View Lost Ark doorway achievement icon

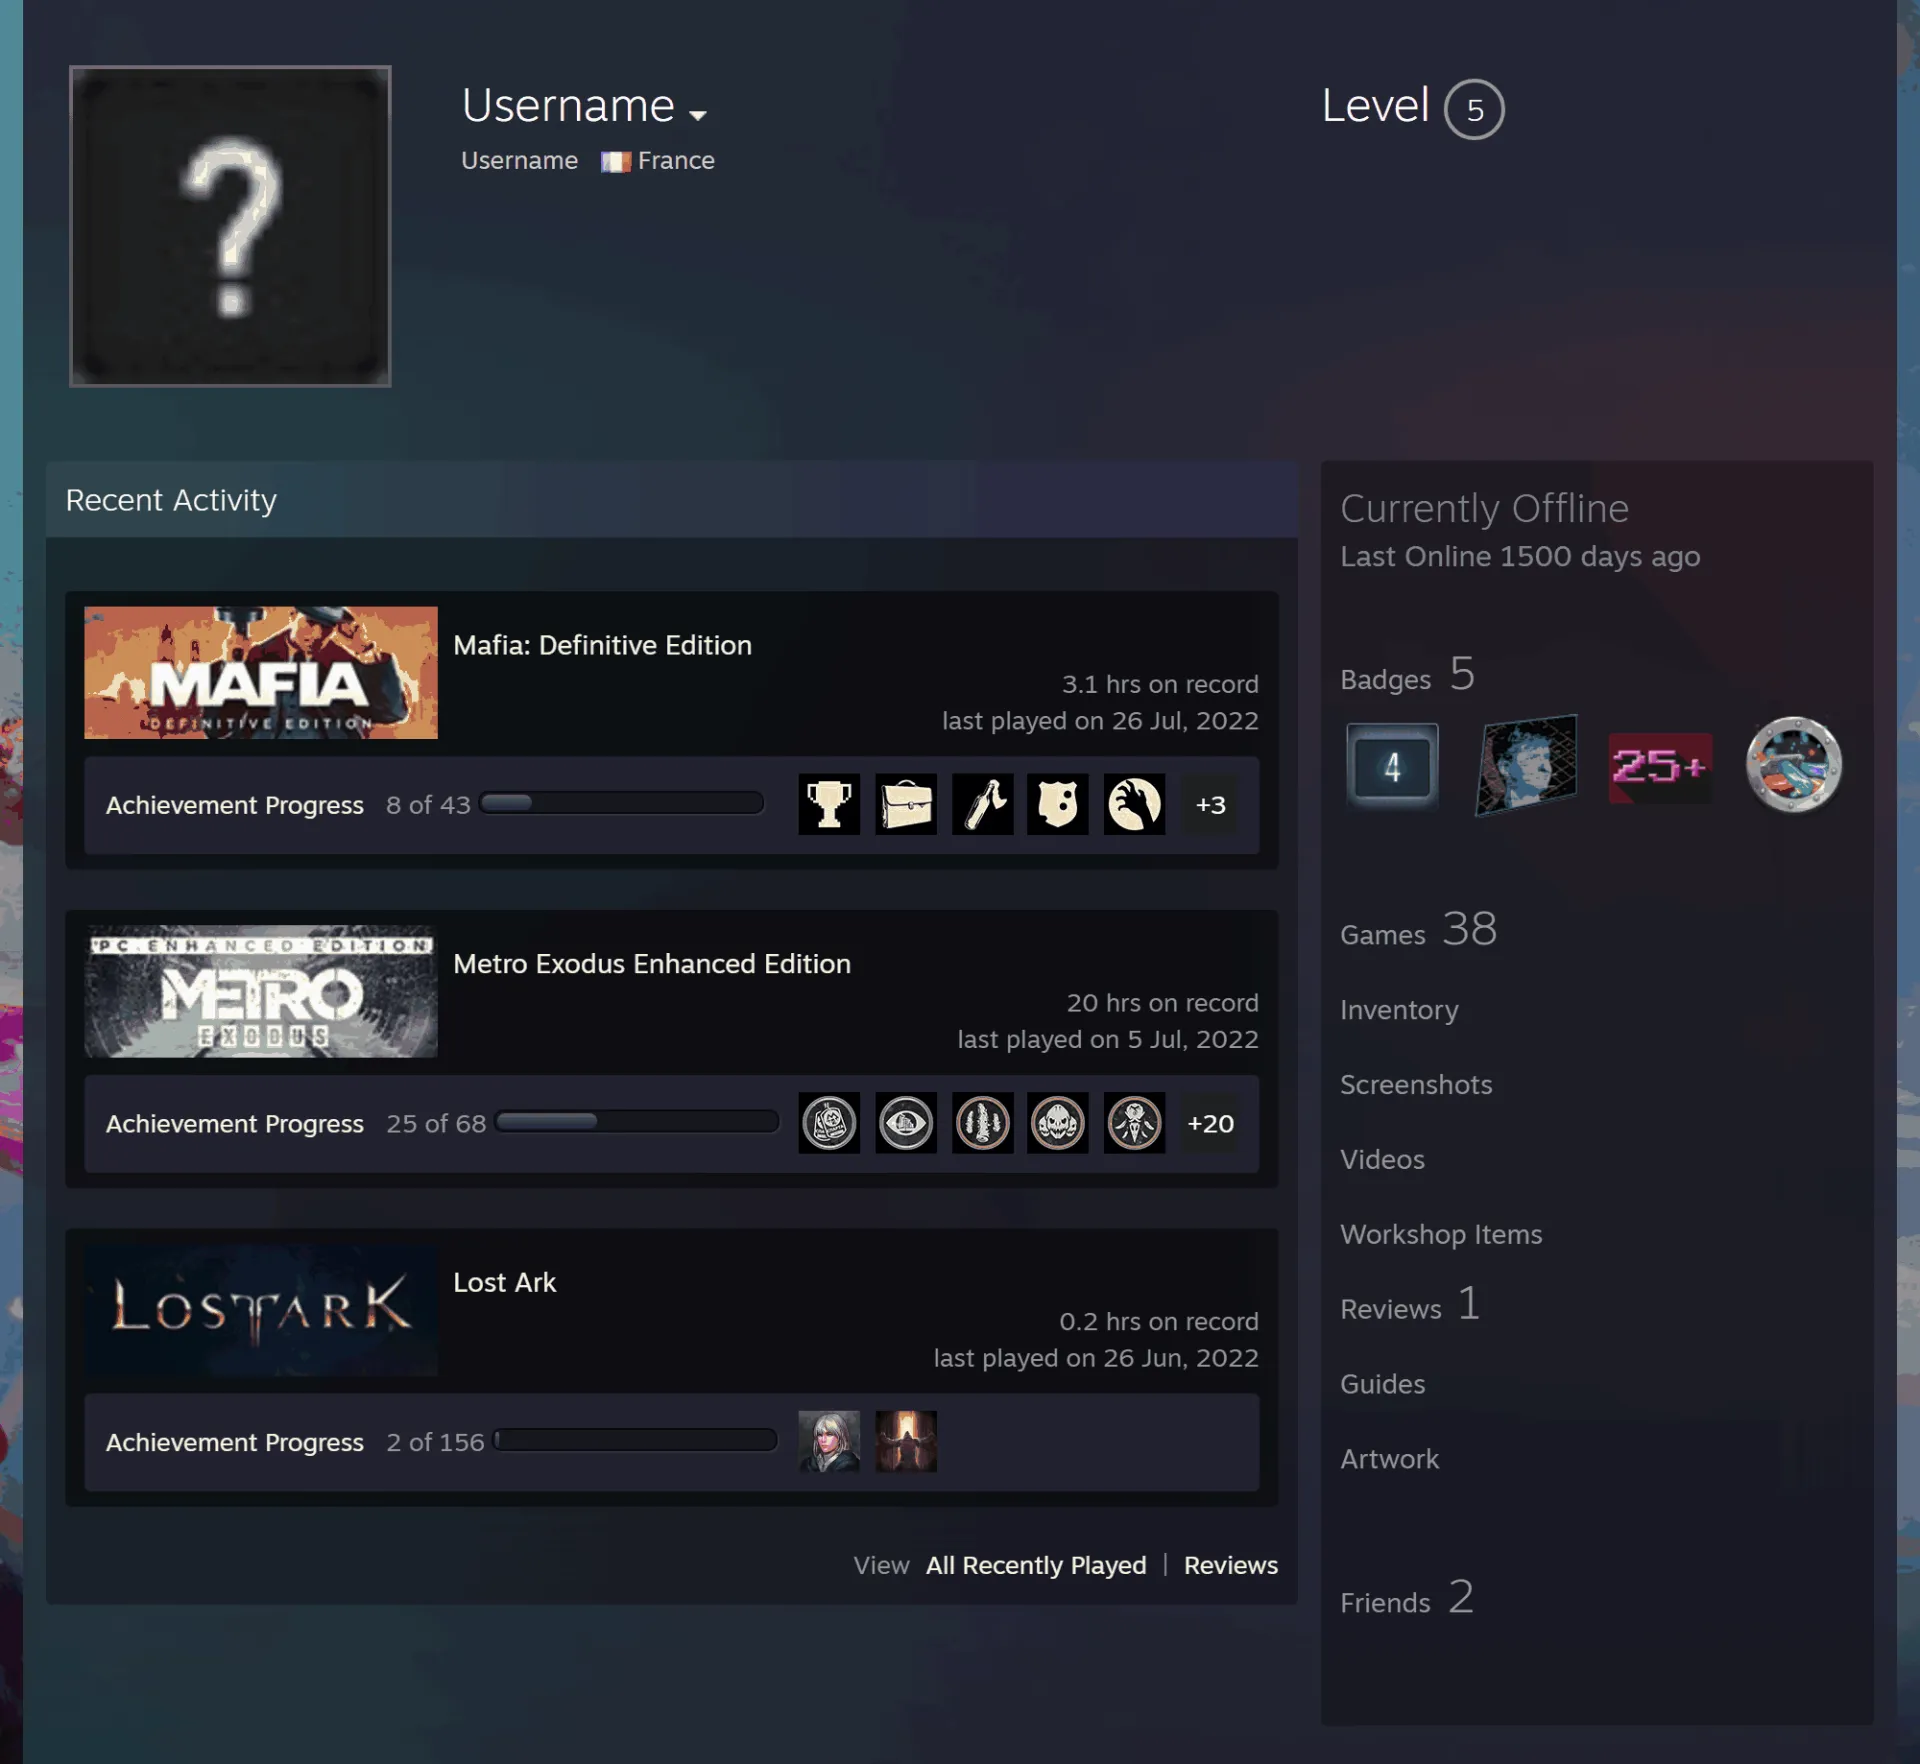point(906,1441)
